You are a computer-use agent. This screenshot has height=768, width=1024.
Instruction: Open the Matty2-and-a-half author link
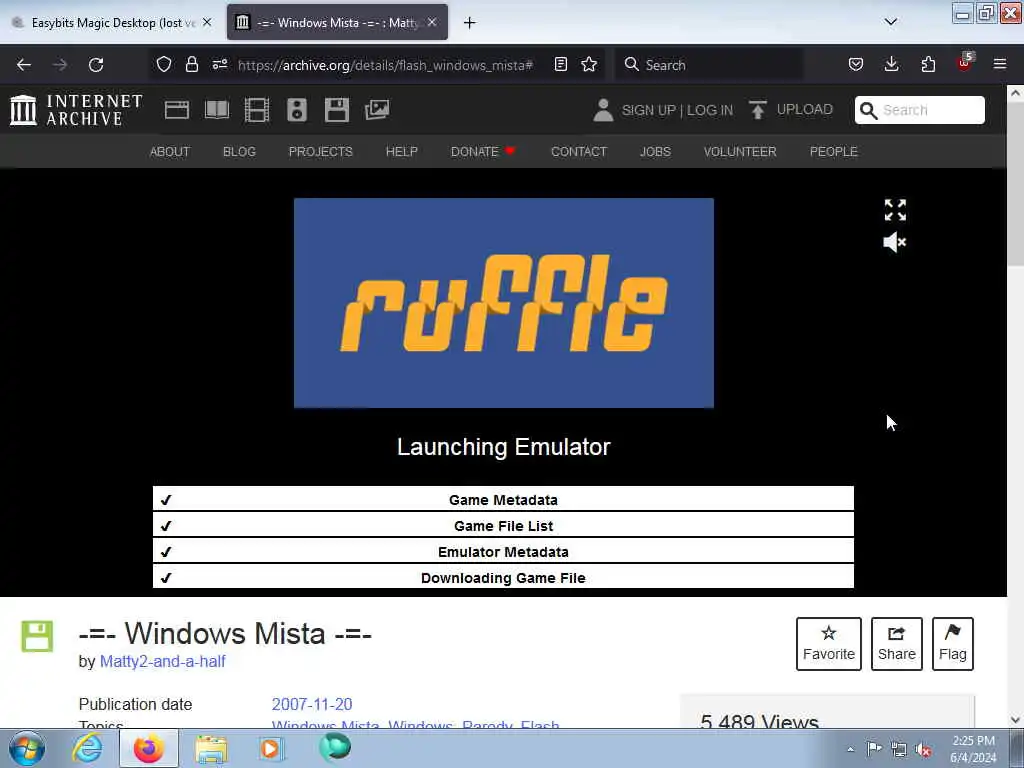point(163,661)
